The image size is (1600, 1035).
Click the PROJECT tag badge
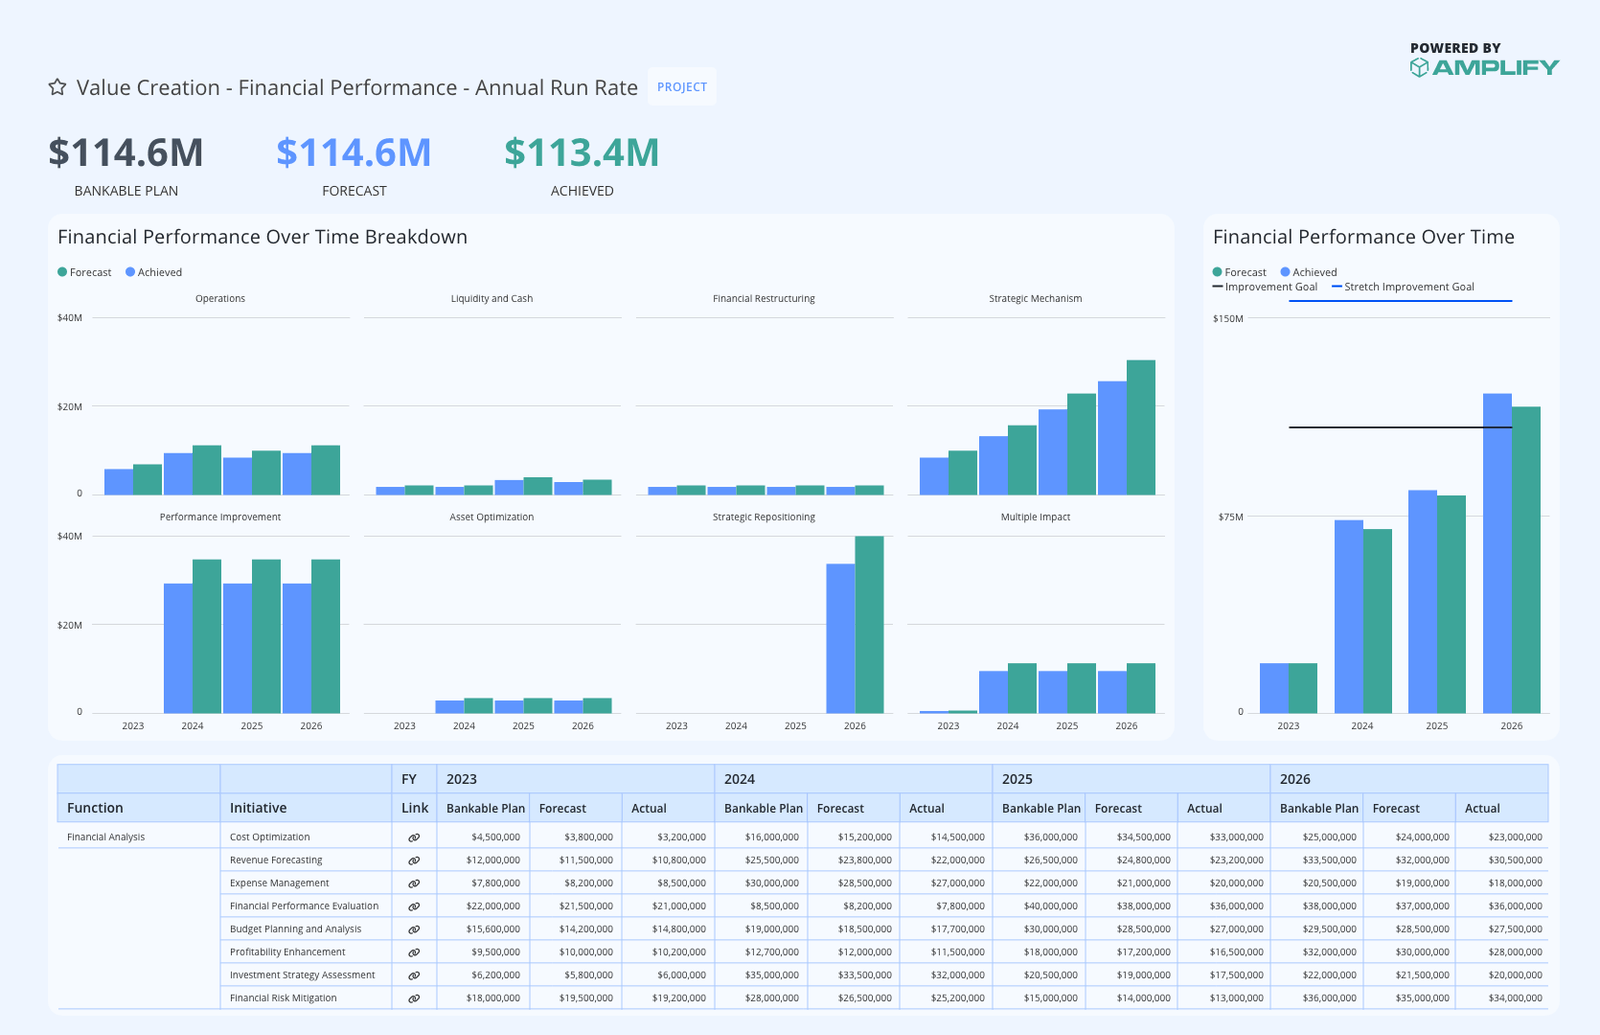[682, 87]
